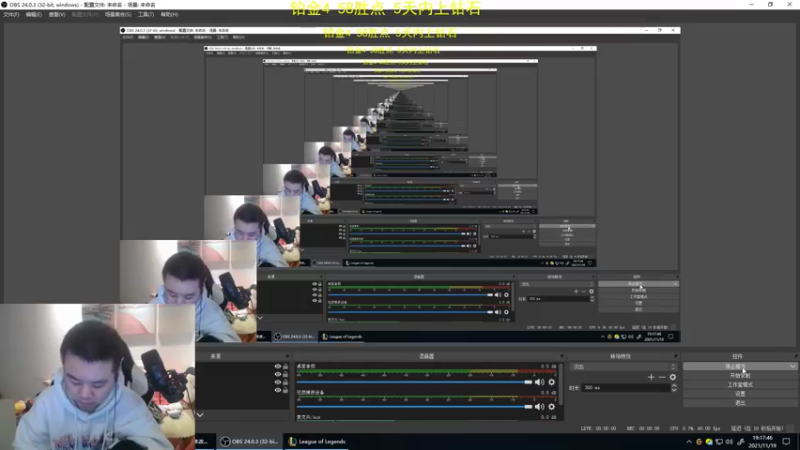This screenshot has width=800, height=450.
Task: Remove transition with the minus icon
Action: pos(662,377)
